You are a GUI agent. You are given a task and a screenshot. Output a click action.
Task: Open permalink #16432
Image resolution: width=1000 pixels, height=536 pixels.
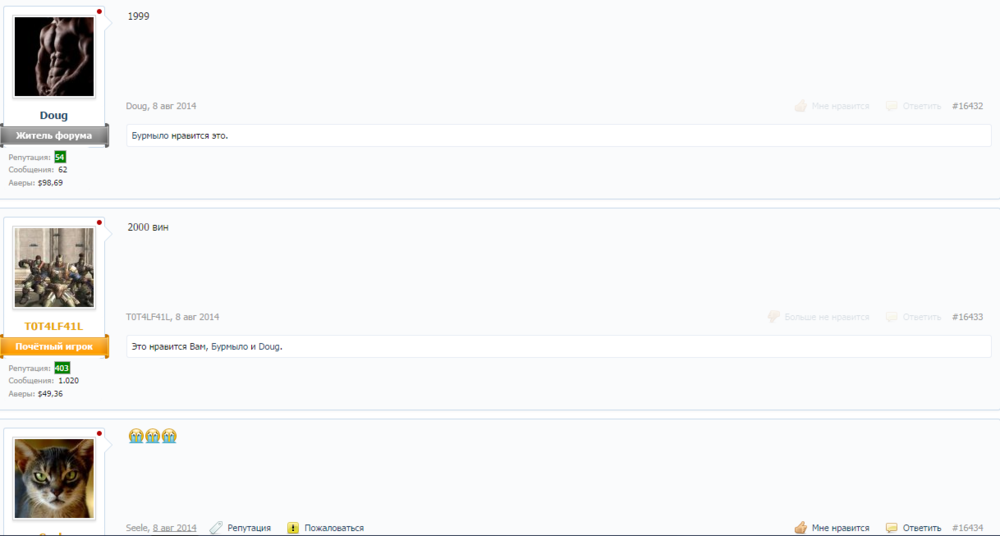pos(967,106)
